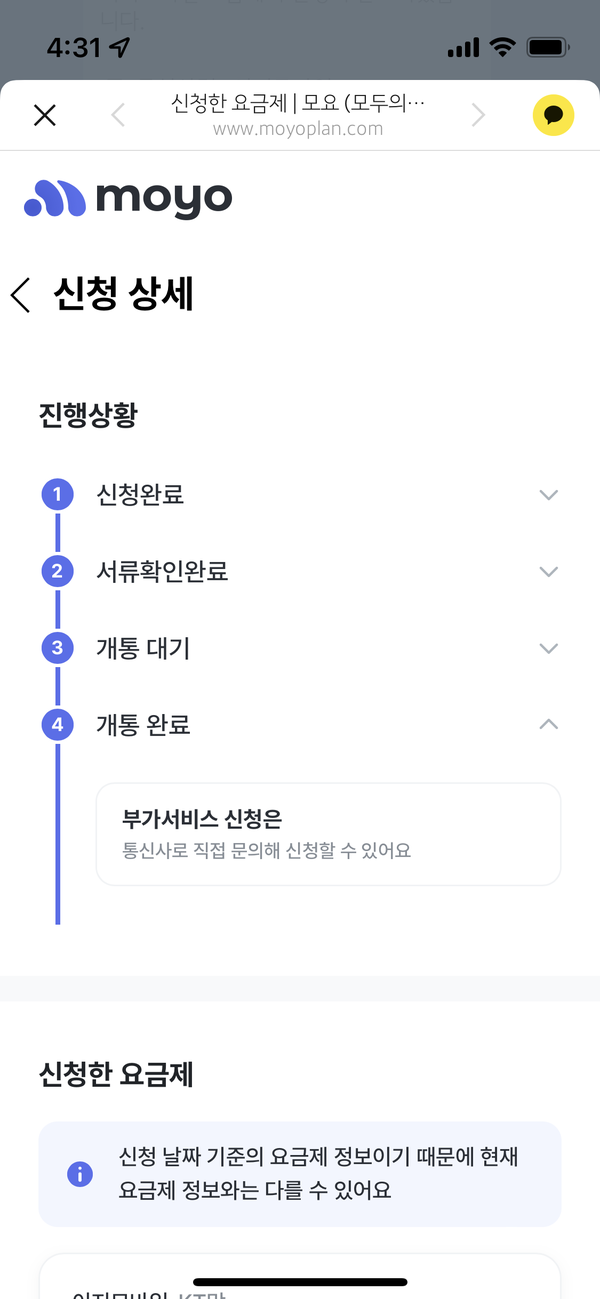
Task: Open the yellow KakaoTalk chat icon
Action: (553, 115)
